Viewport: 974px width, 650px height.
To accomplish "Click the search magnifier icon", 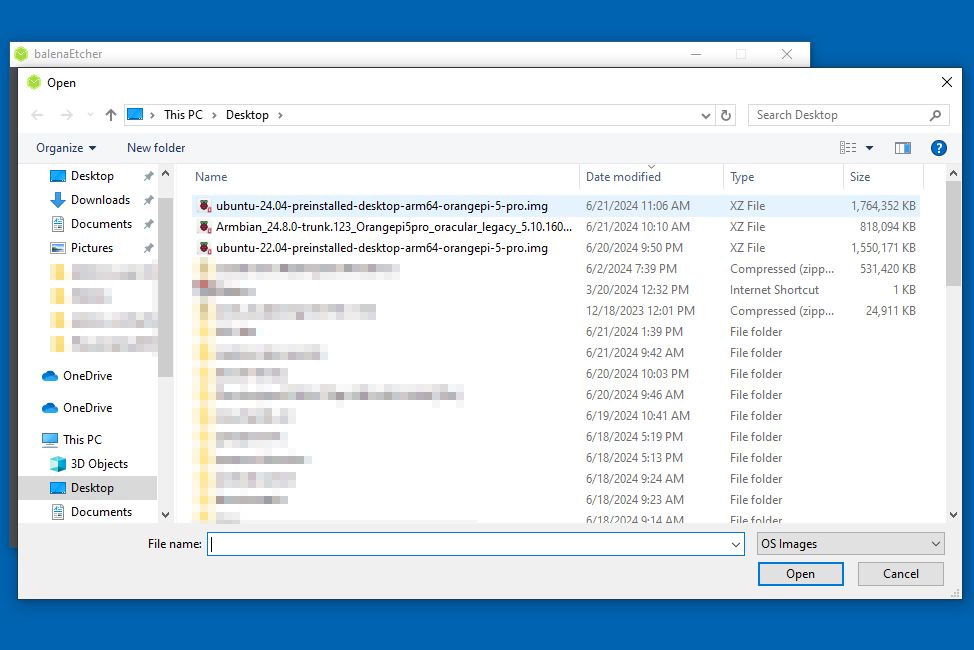I will pyautogui.click(x=935, y=115).
